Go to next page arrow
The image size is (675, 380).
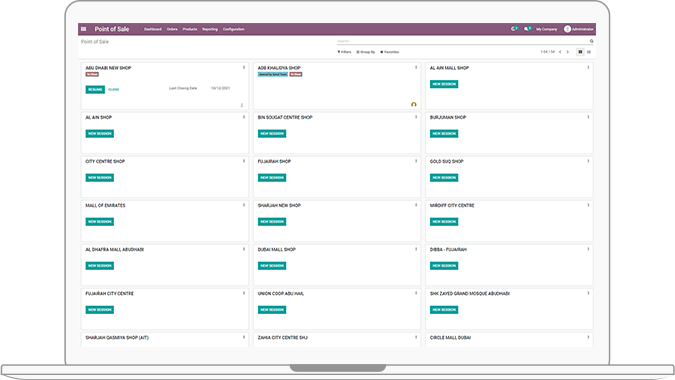(567, 52)
